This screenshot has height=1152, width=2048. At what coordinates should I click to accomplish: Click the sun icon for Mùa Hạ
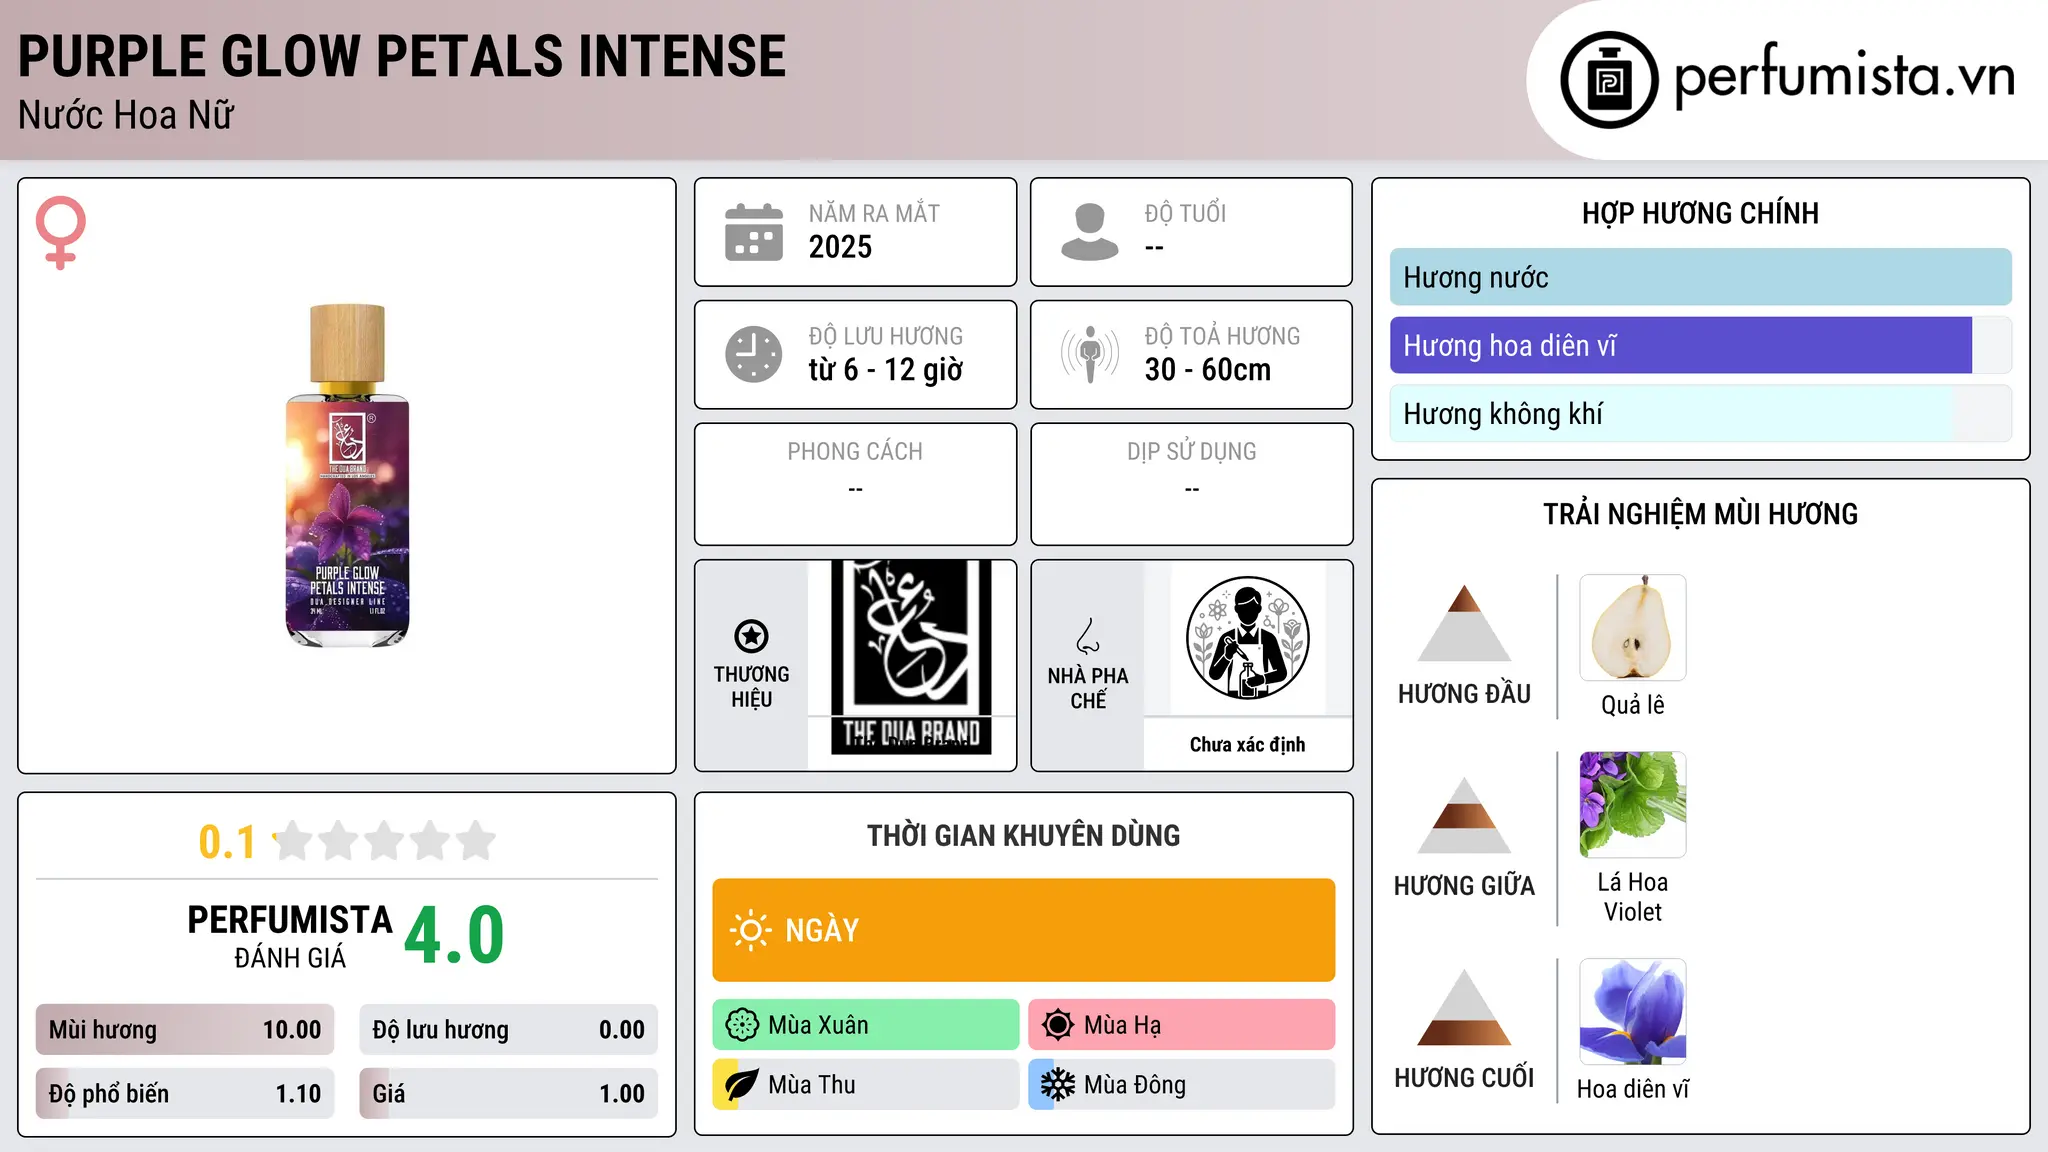point(1058,1025)
